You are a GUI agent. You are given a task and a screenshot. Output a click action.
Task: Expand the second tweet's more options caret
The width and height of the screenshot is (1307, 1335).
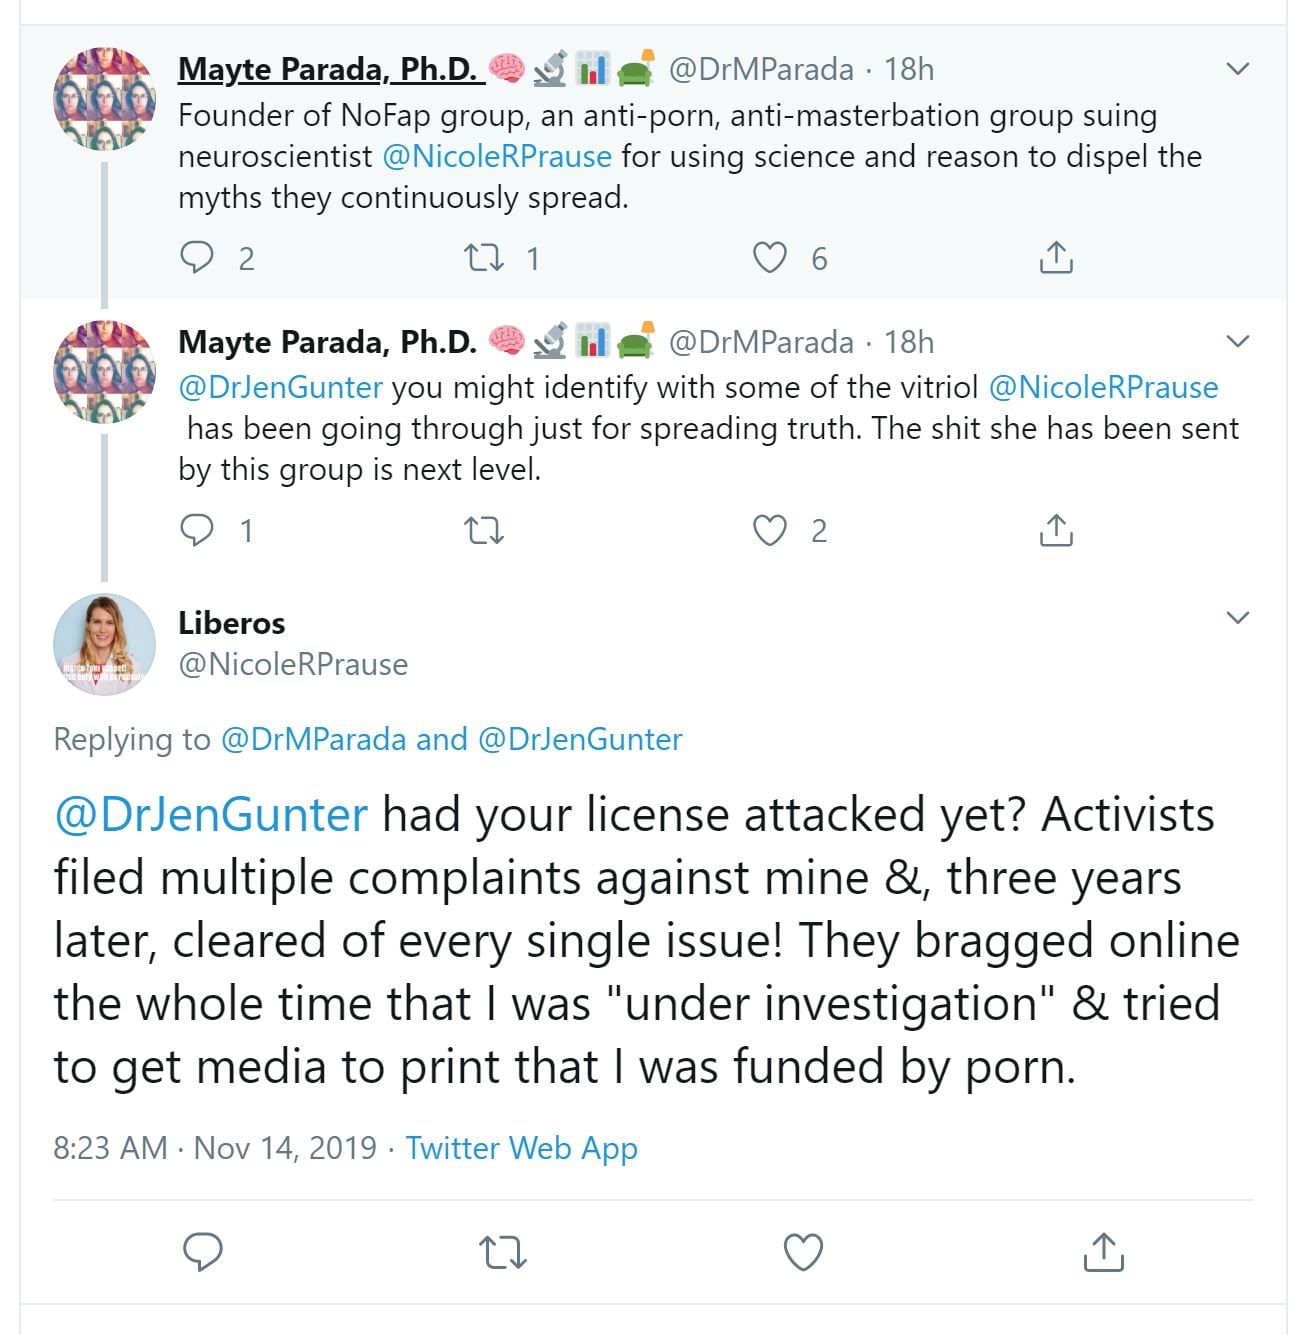point(1238,342)
